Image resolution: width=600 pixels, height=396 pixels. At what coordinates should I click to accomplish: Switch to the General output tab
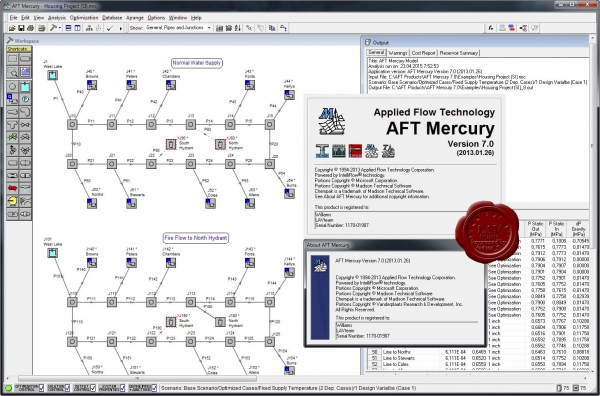click(376, 53)
